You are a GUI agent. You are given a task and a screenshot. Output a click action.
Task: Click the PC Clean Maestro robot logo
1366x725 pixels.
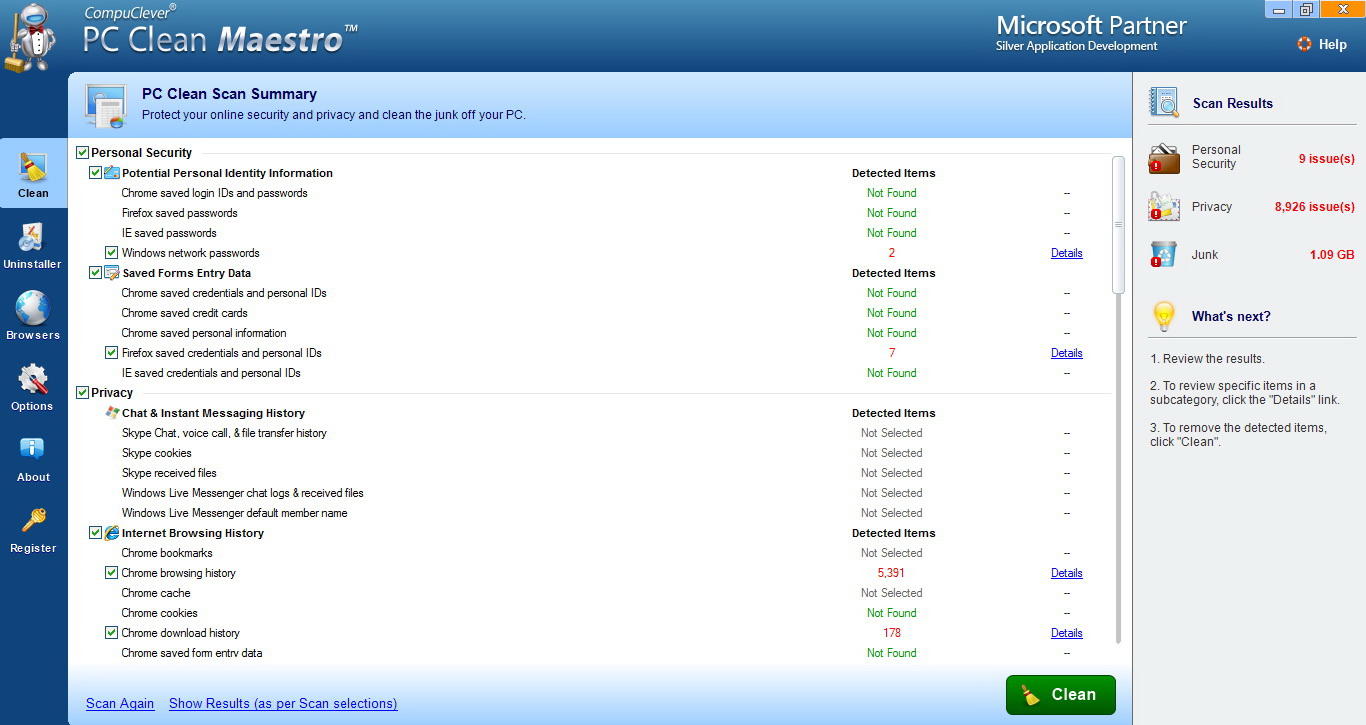(30, 37)
